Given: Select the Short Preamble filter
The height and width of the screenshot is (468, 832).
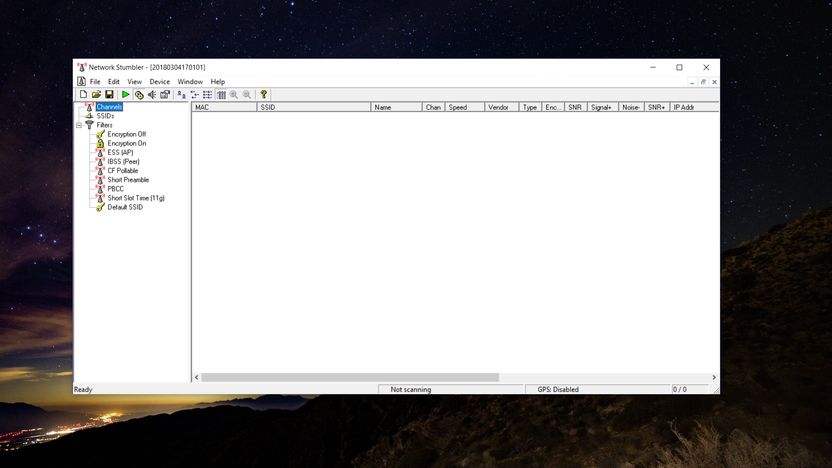Looking at the screenshot, I should [x=128, y=180].
